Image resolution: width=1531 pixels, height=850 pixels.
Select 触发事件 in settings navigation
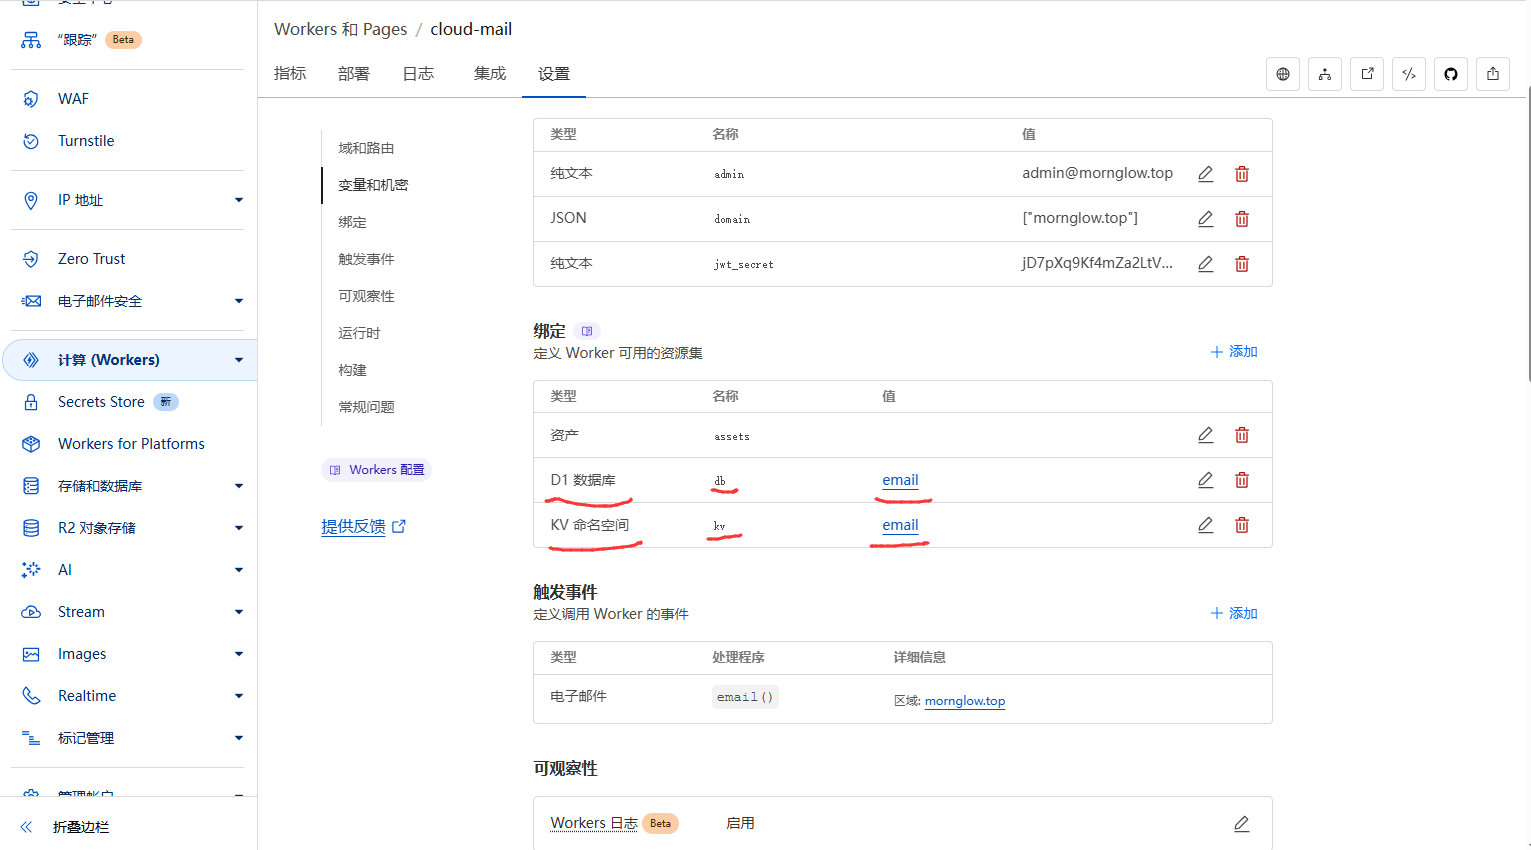[x=366, y=259]
